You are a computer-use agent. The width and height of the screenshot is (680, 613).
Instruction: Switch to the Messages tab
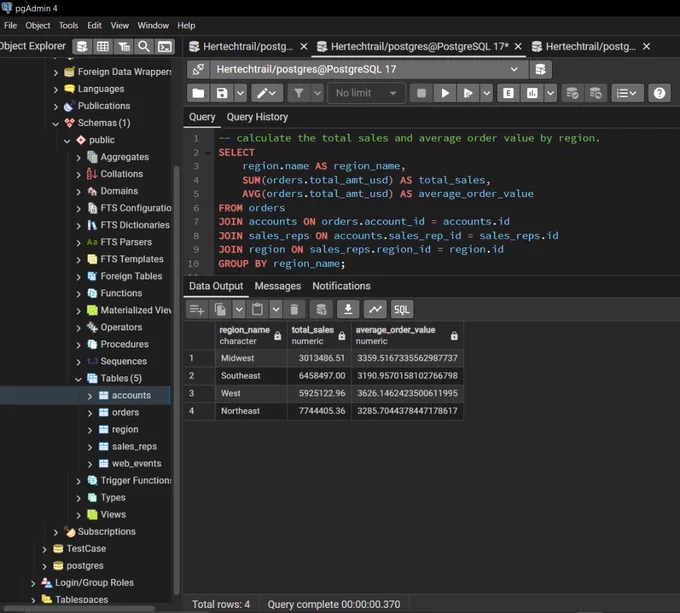278,286
